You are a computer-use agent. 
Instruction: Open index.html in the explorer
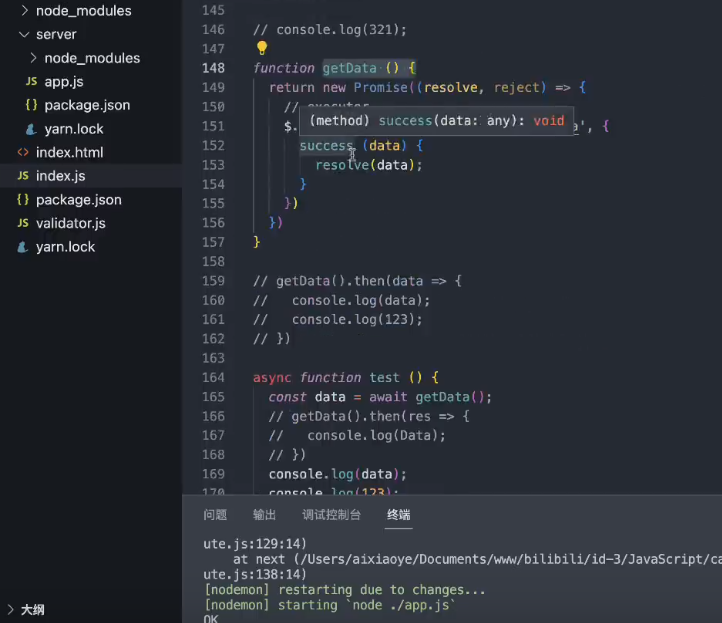click(70, 152)
